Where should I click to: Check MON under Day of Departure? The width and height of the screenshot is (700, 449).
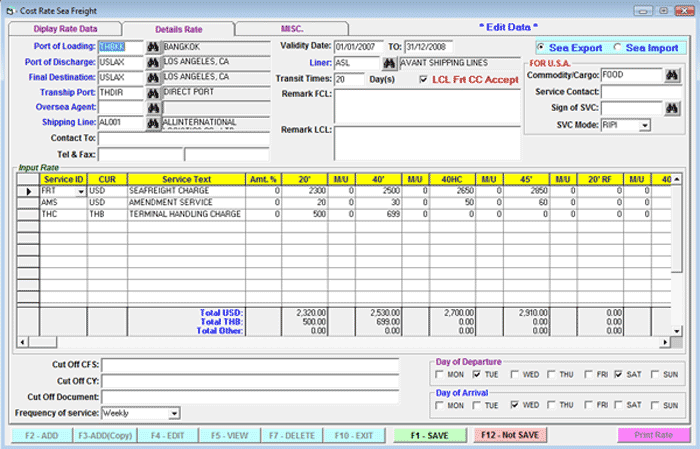pos(440,374)
